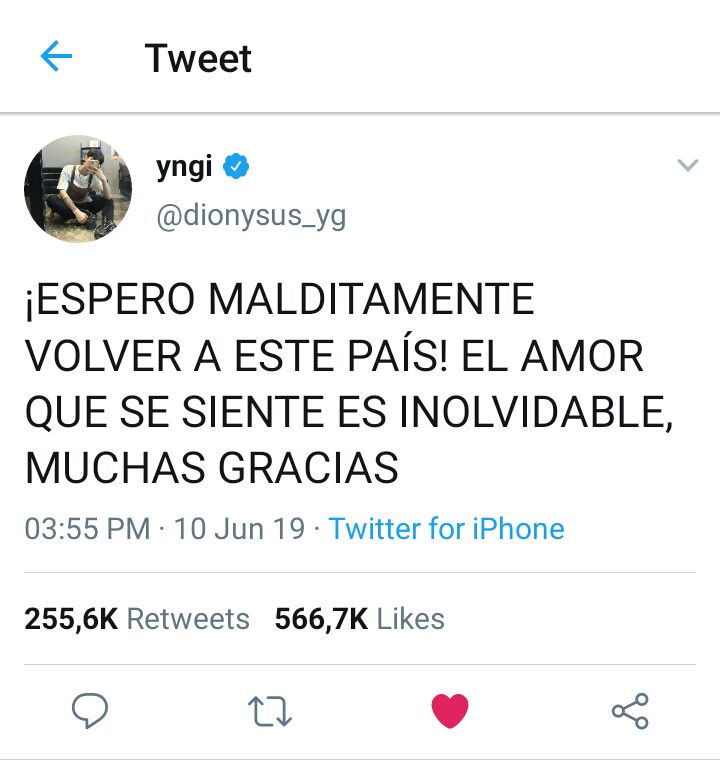Image resolution: width=720 pixels, height=764 pixels.
Task: Click the 10 Jun 19 date
Action: click(x=239, y=529)
